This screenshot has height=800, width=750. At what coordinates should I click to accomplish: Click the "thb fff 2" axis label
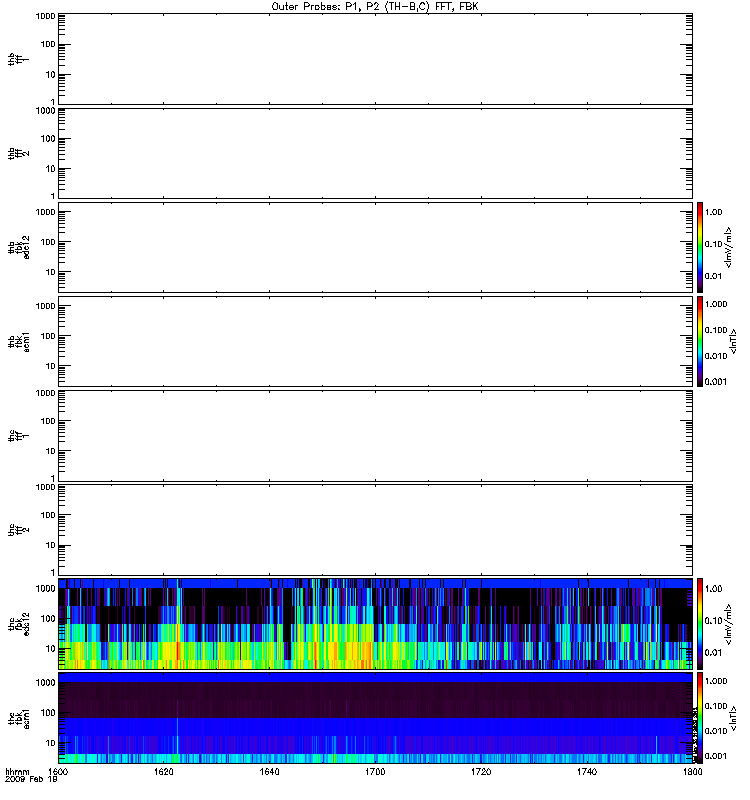point(18,153)
